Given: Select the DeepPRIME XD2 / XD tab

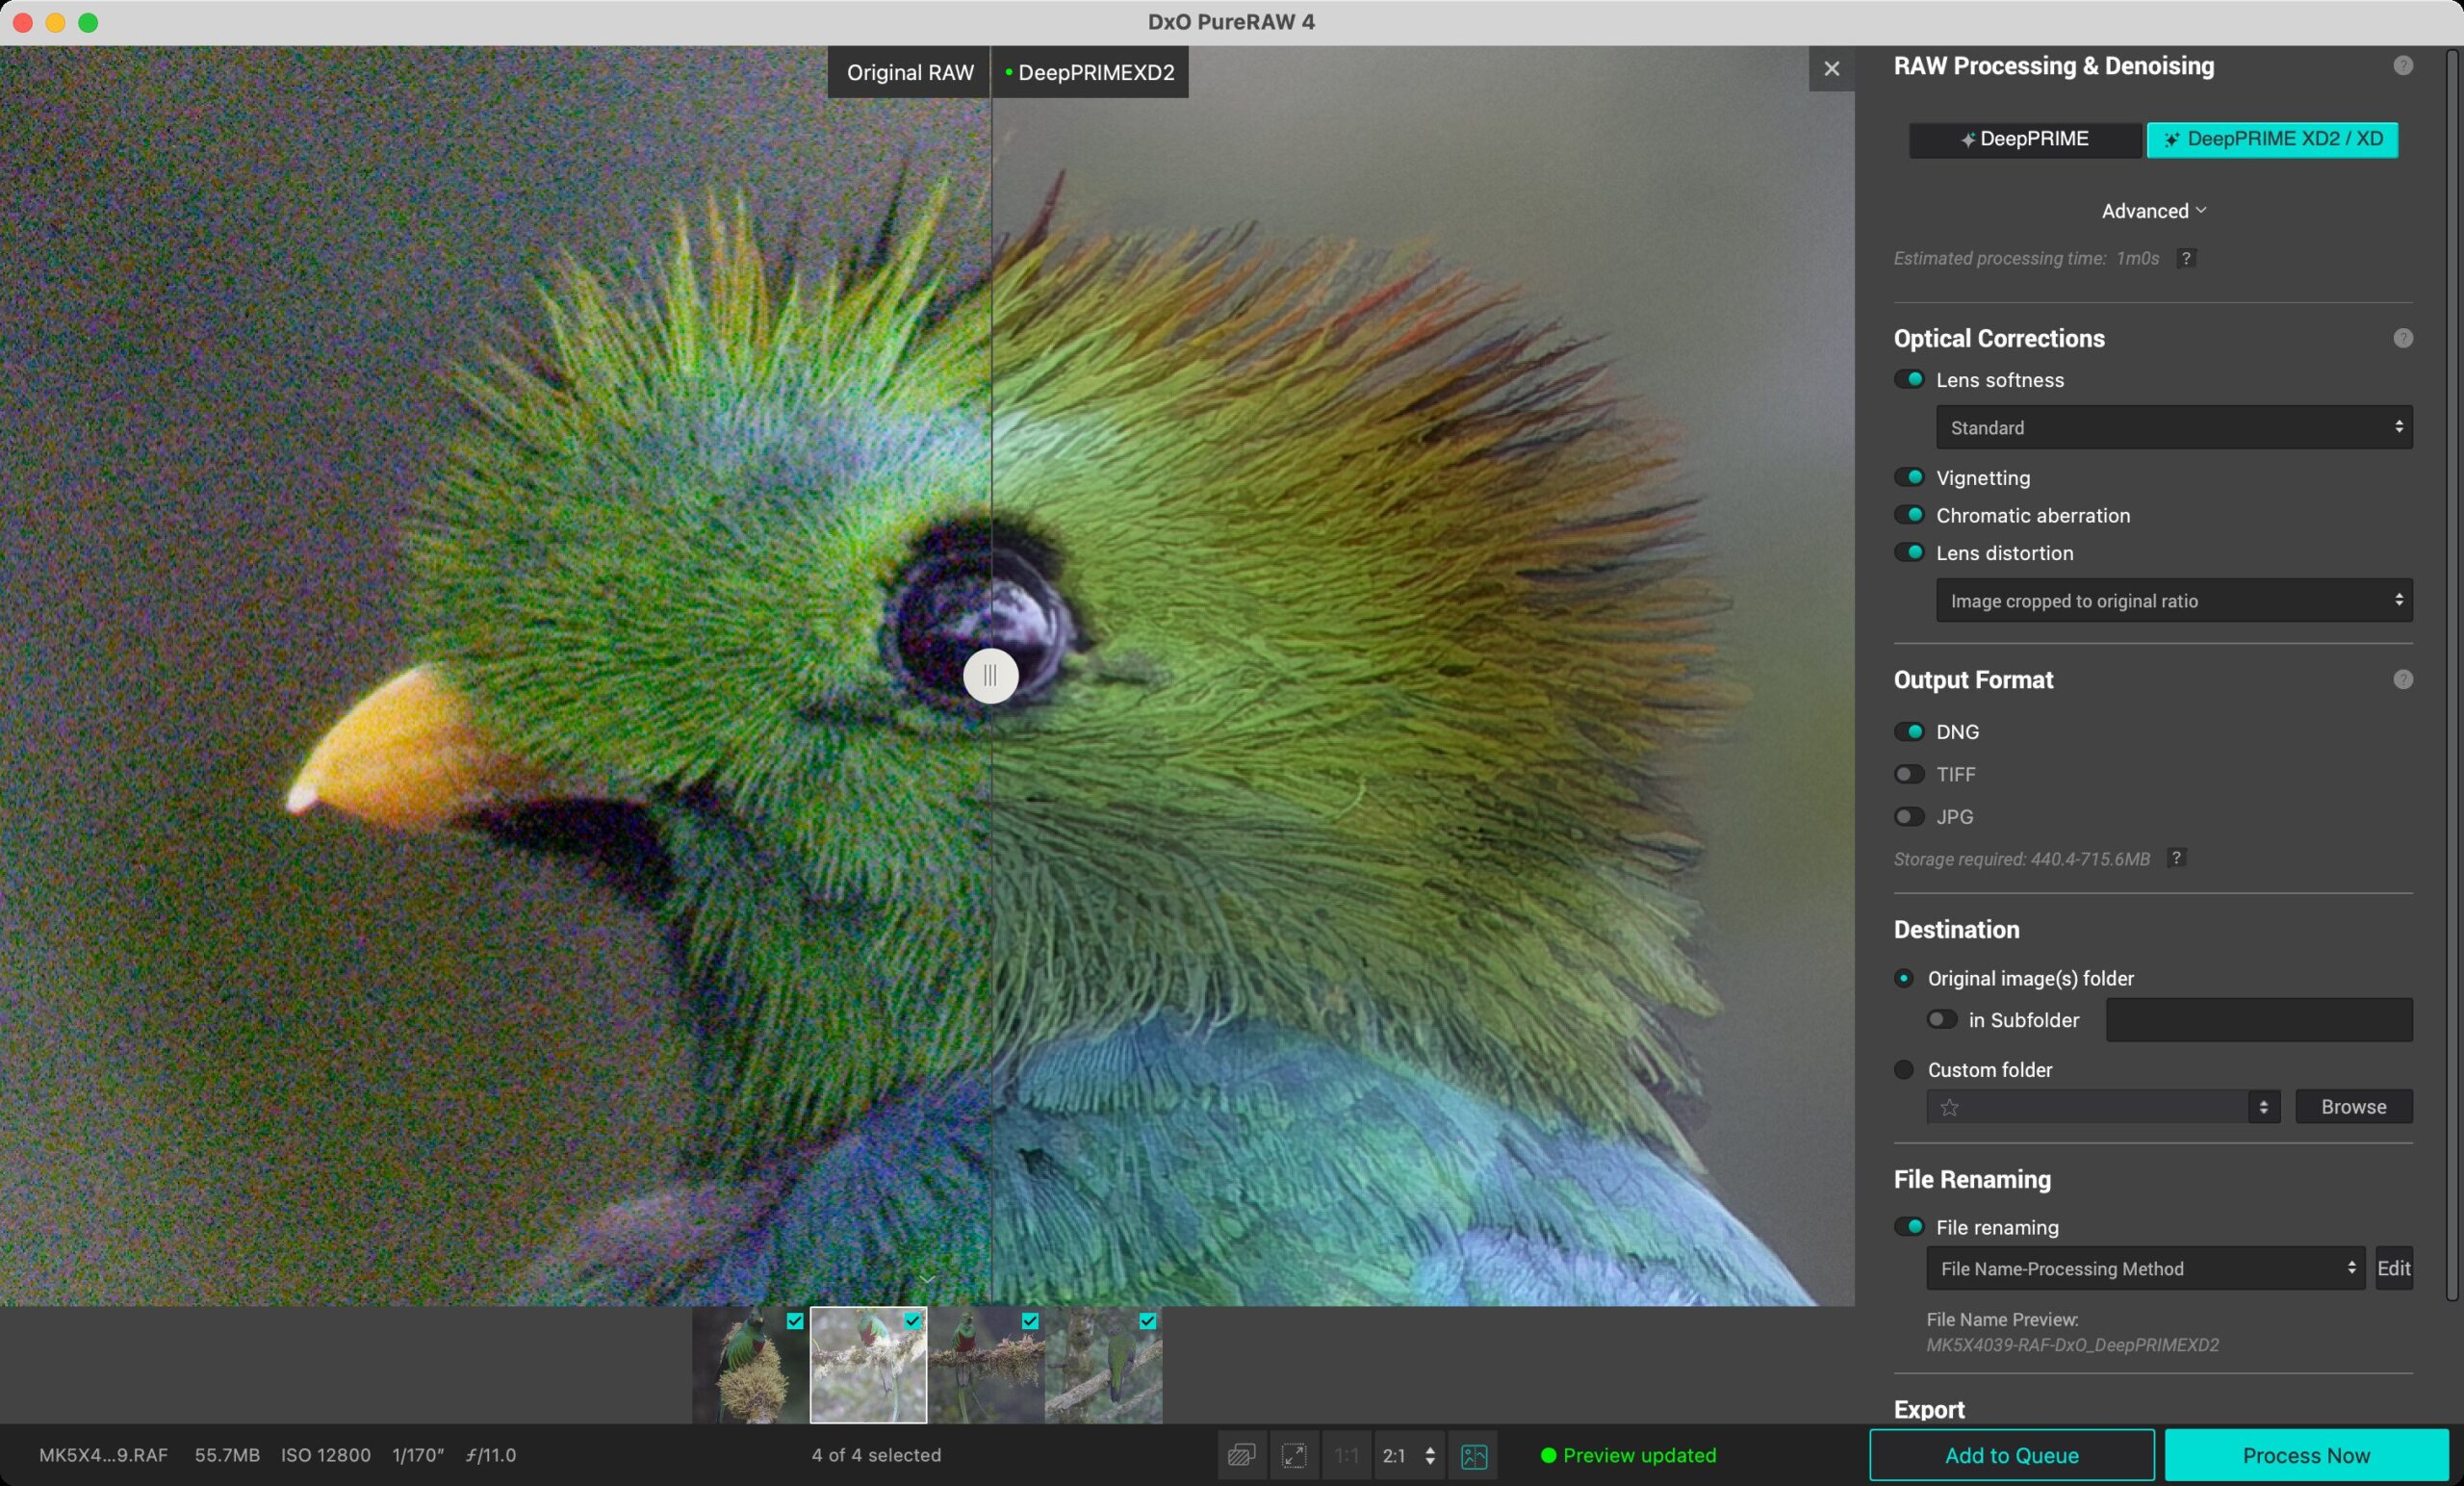Looking at the screenshot, I should [2272, 139].
